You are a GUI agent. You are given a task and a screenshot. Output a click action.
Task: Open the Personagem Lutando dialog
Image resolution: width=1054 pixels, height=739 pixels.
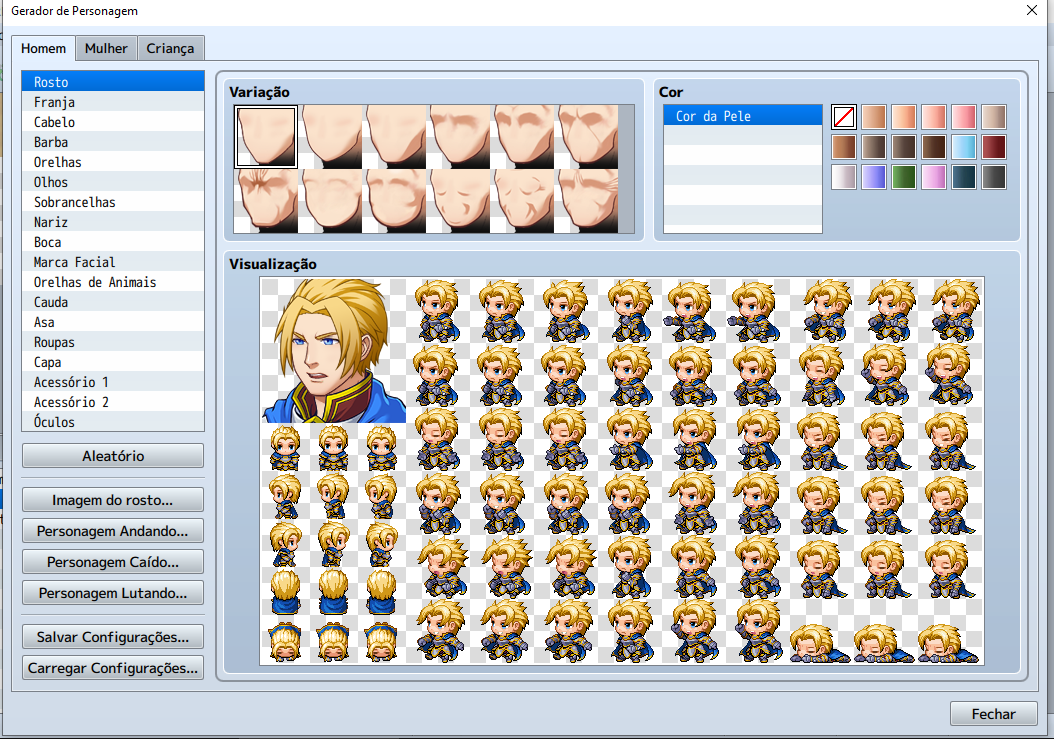pyautogui.click(x=112, y=592)
